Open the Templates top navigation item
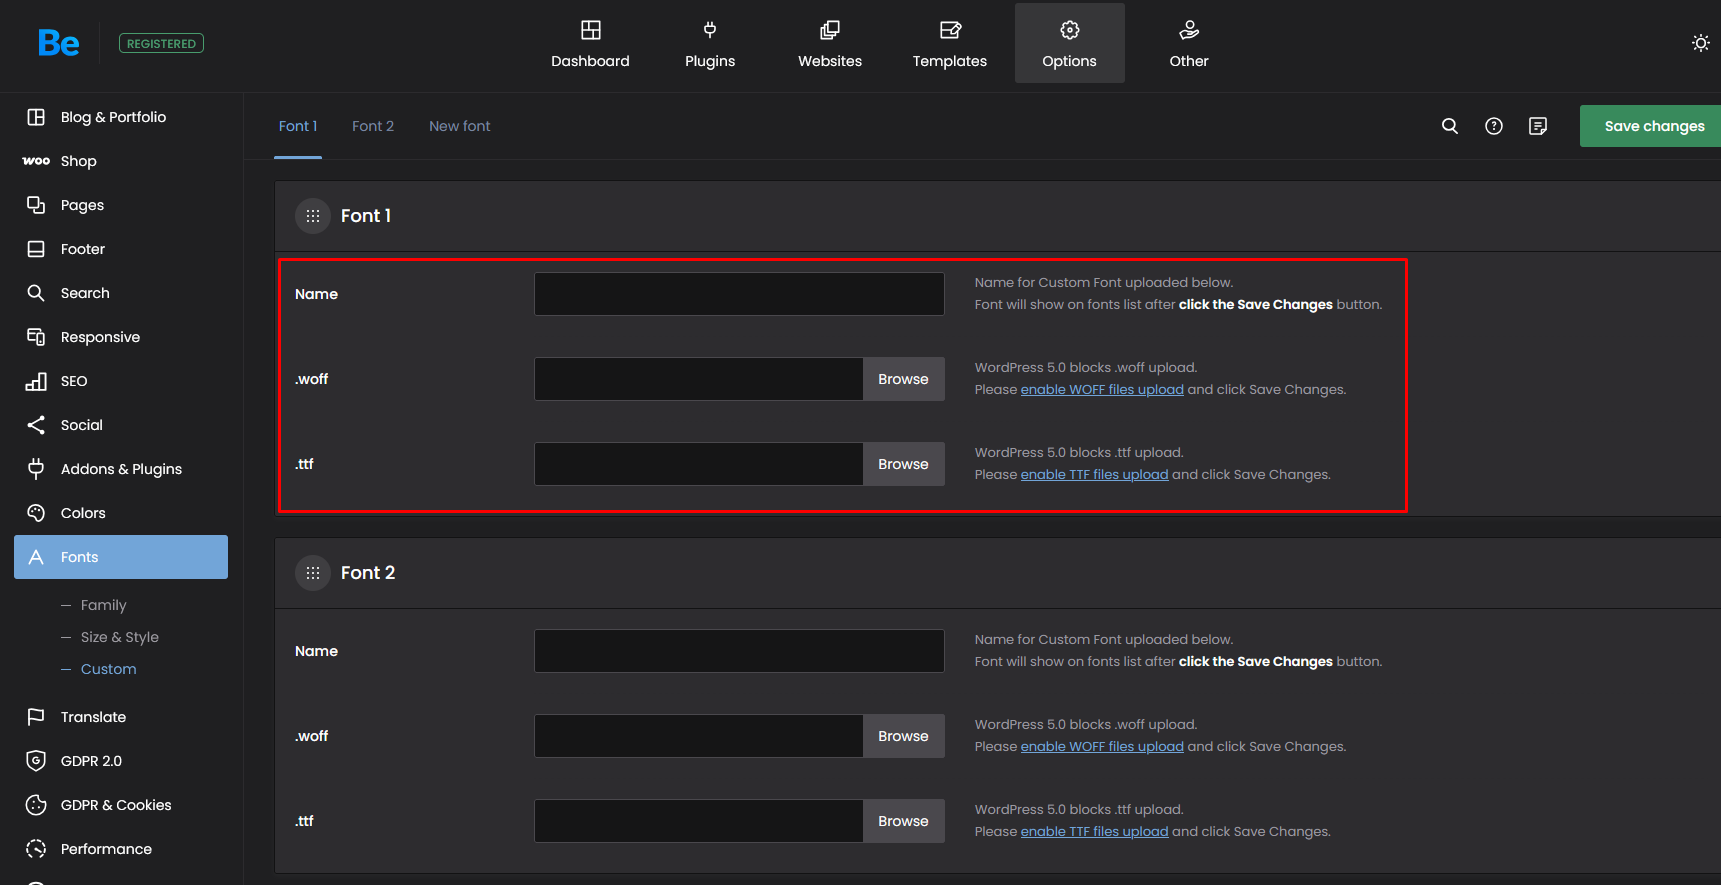The height and width of the screenshot is (885, 1721). tap(949, 44)
